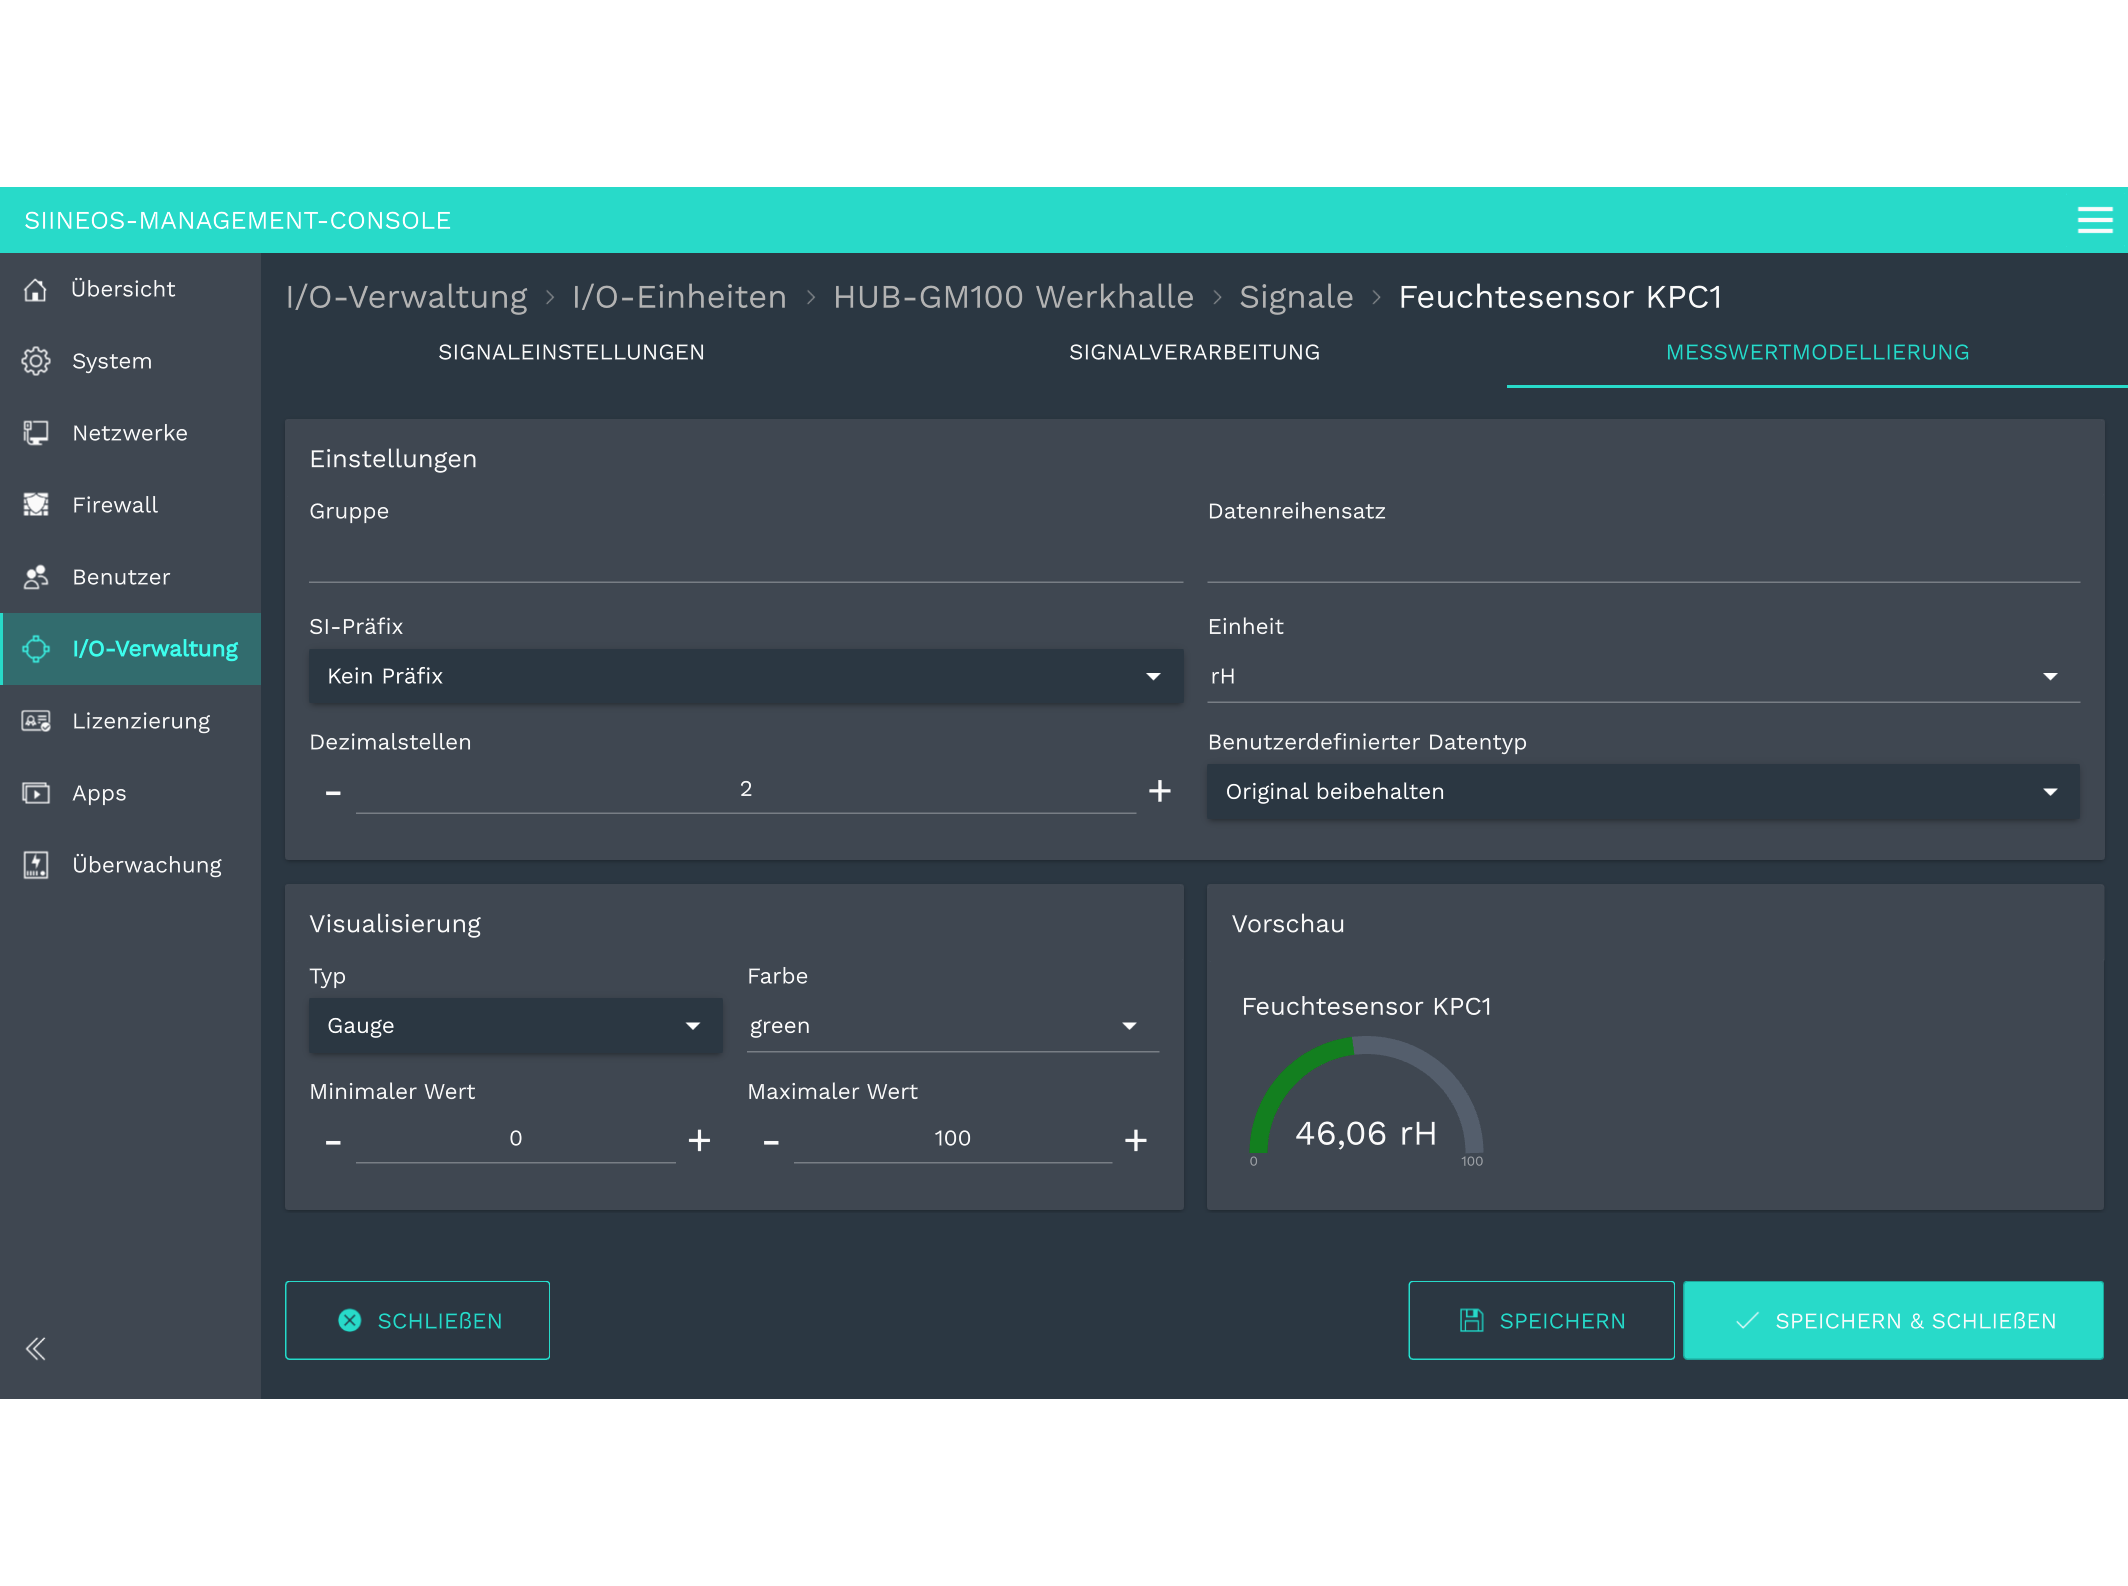Increase Dezimalstellen with plus
Screen dimensions: 2128x1586
point(1159,792)
